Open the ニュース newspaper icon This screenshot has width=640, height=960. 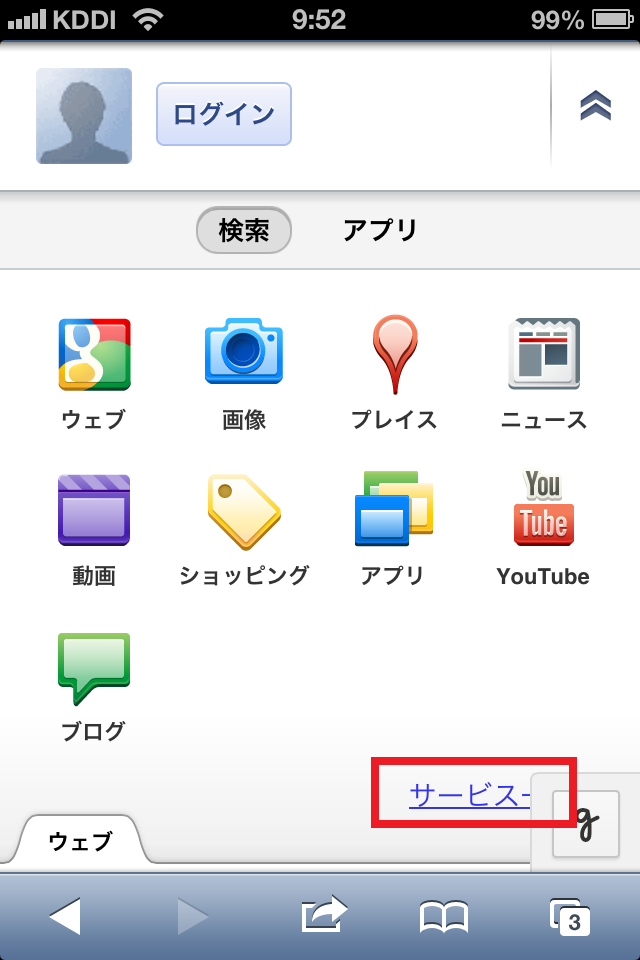click(544, 353)
